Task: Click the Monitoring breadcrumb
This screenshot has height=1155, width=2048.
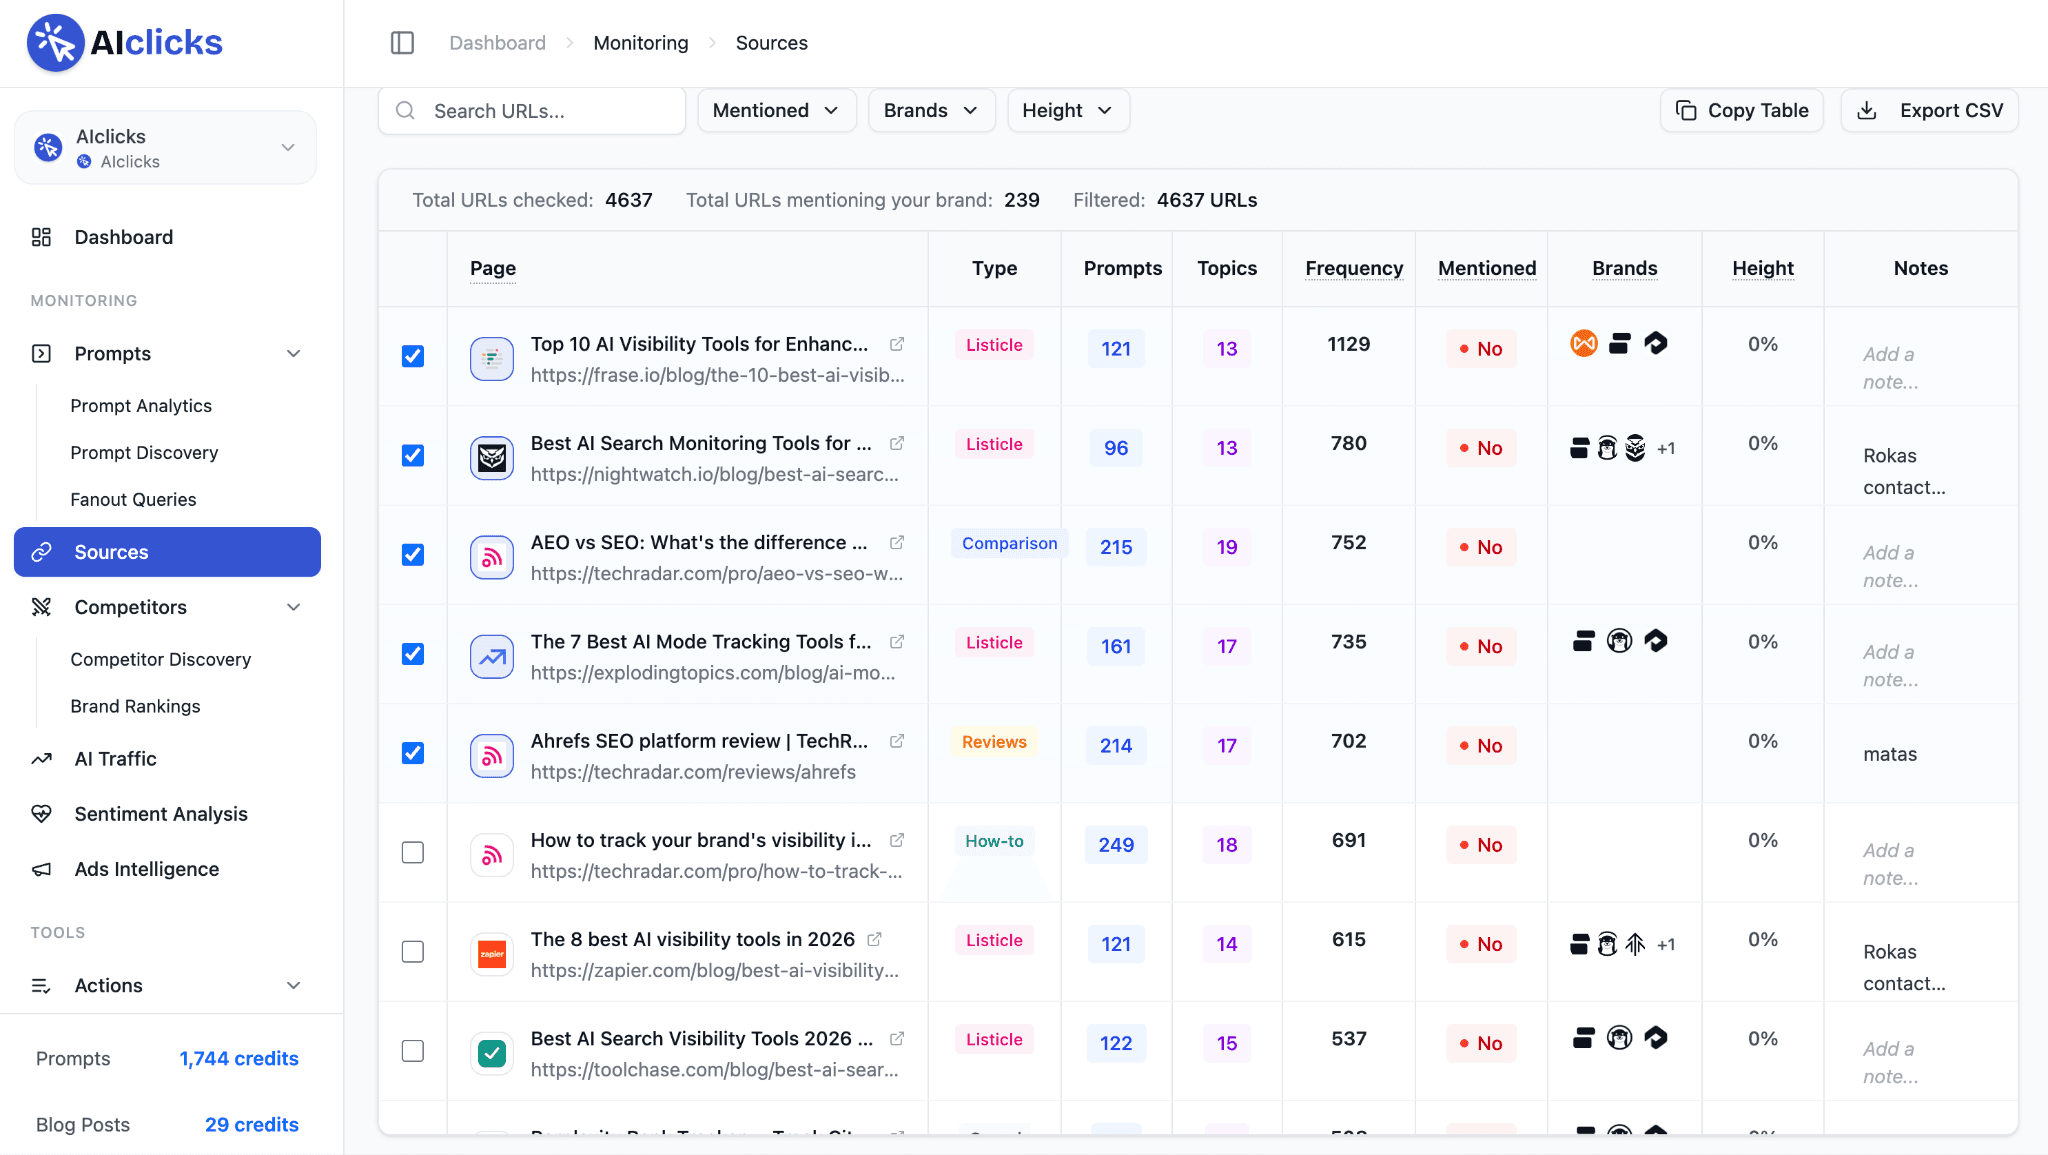Action: coord(641,43)
